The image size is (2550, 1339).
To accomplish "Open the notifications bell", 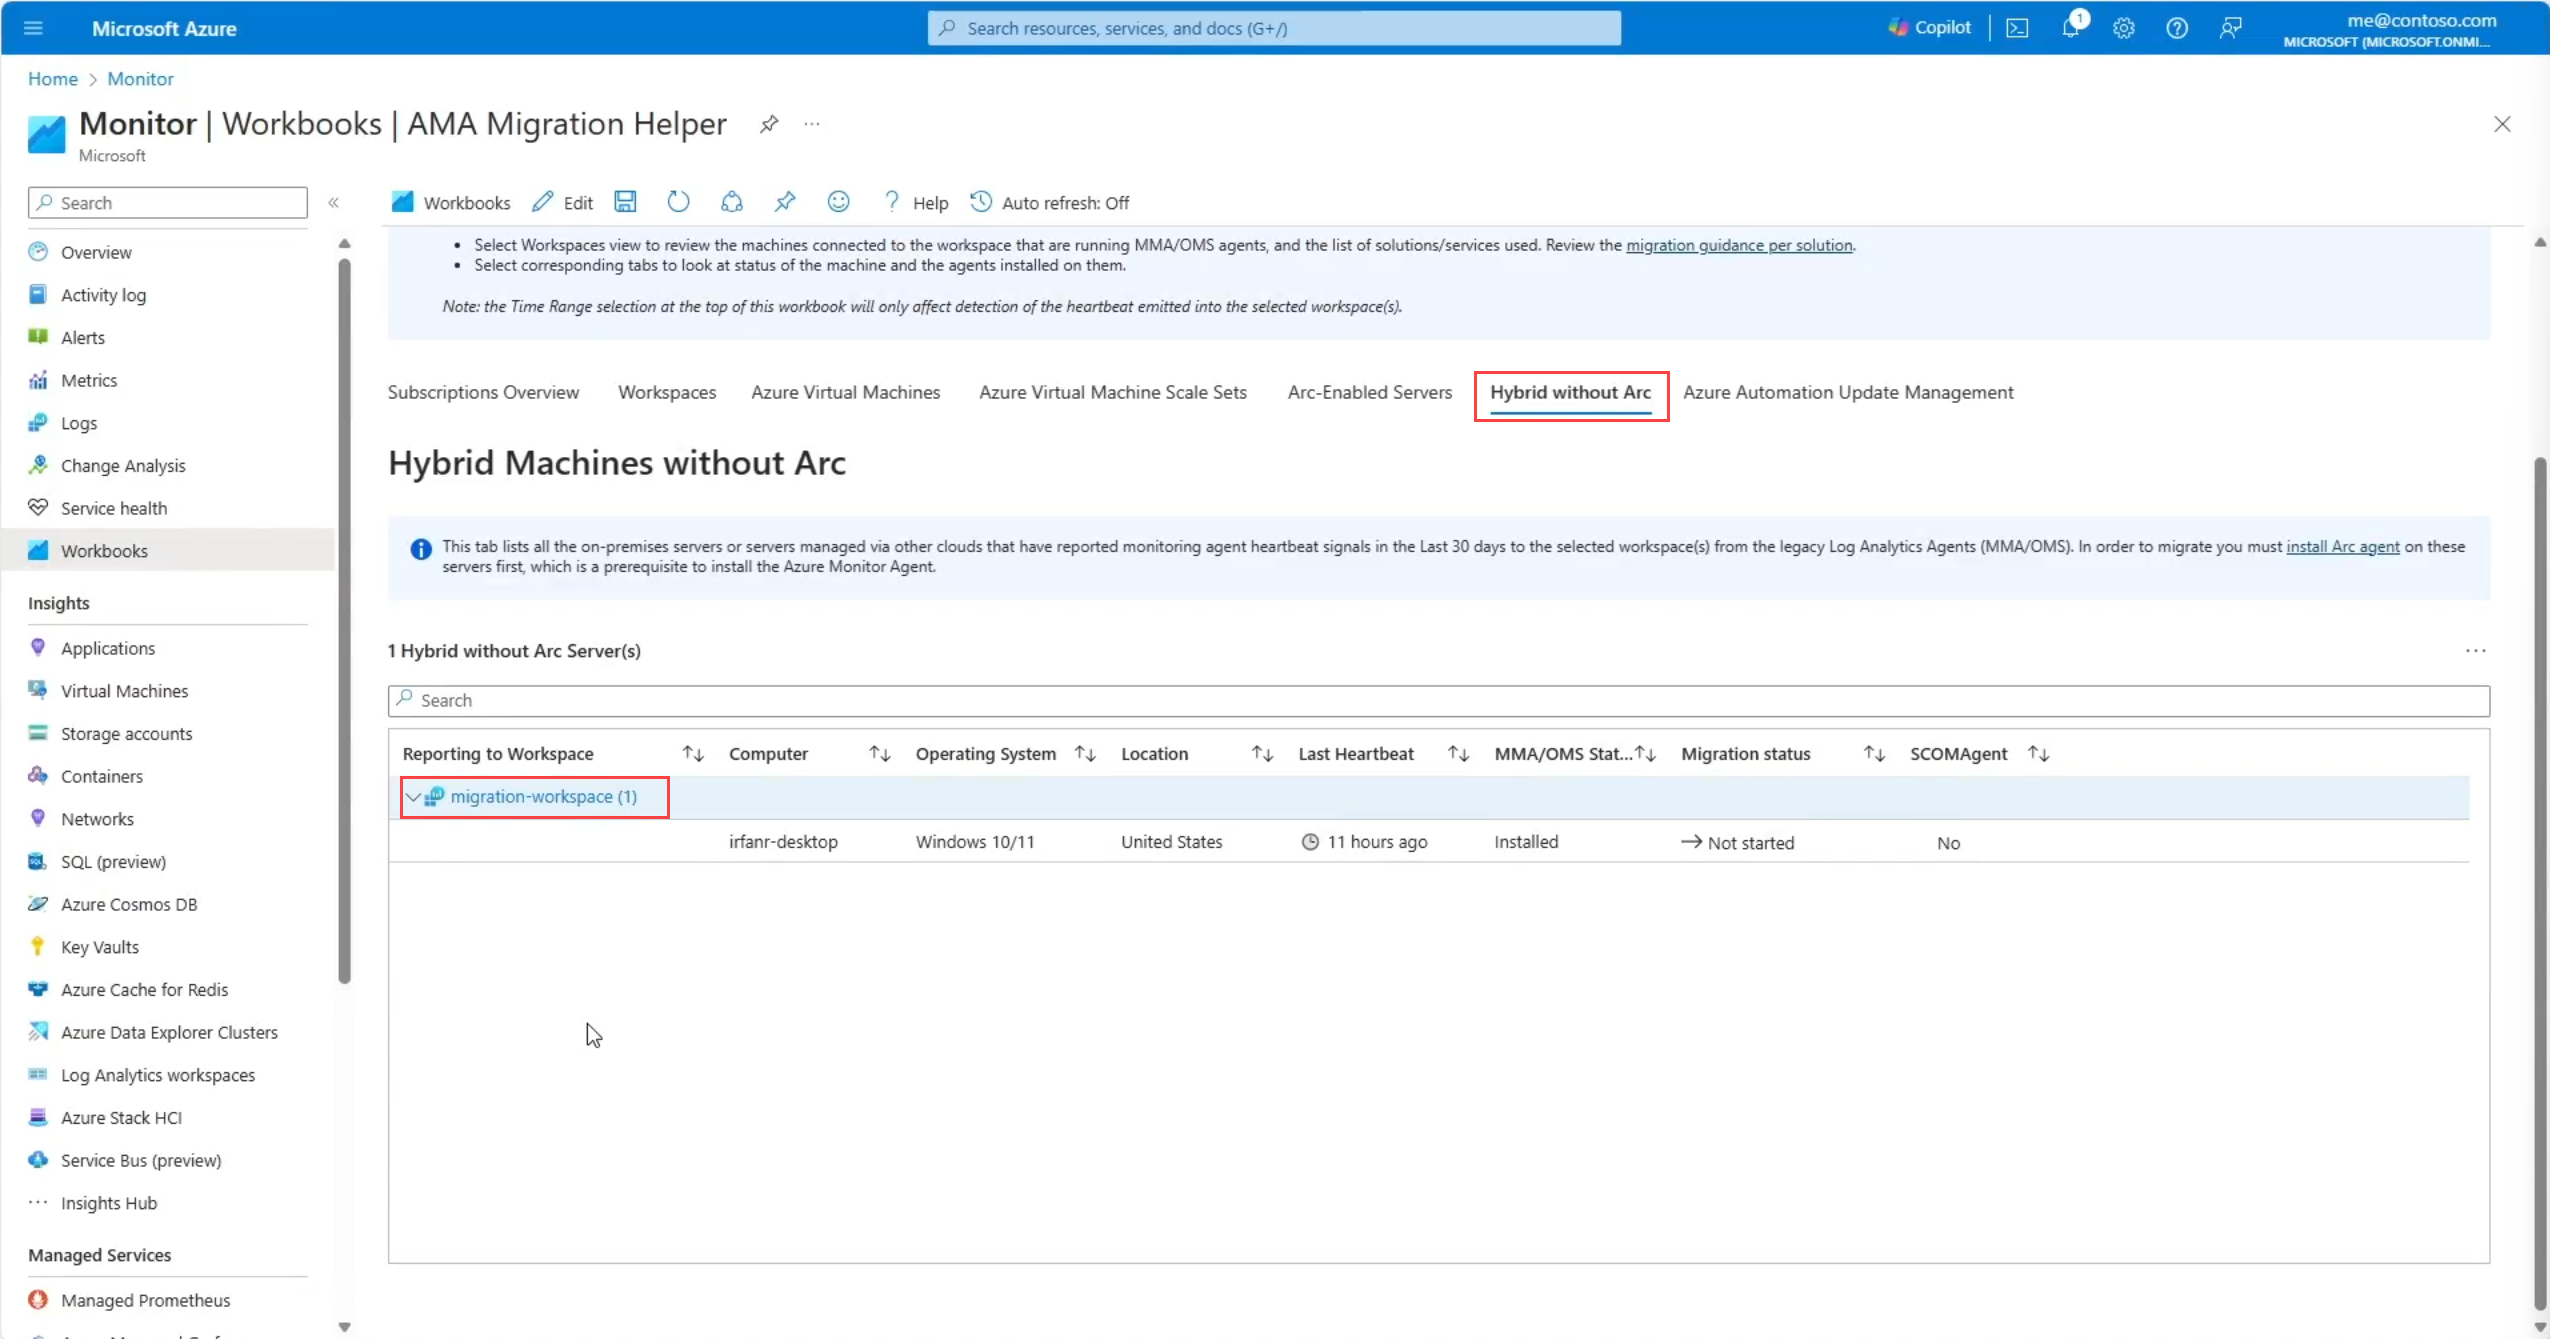I will [x=2070, y=28].
